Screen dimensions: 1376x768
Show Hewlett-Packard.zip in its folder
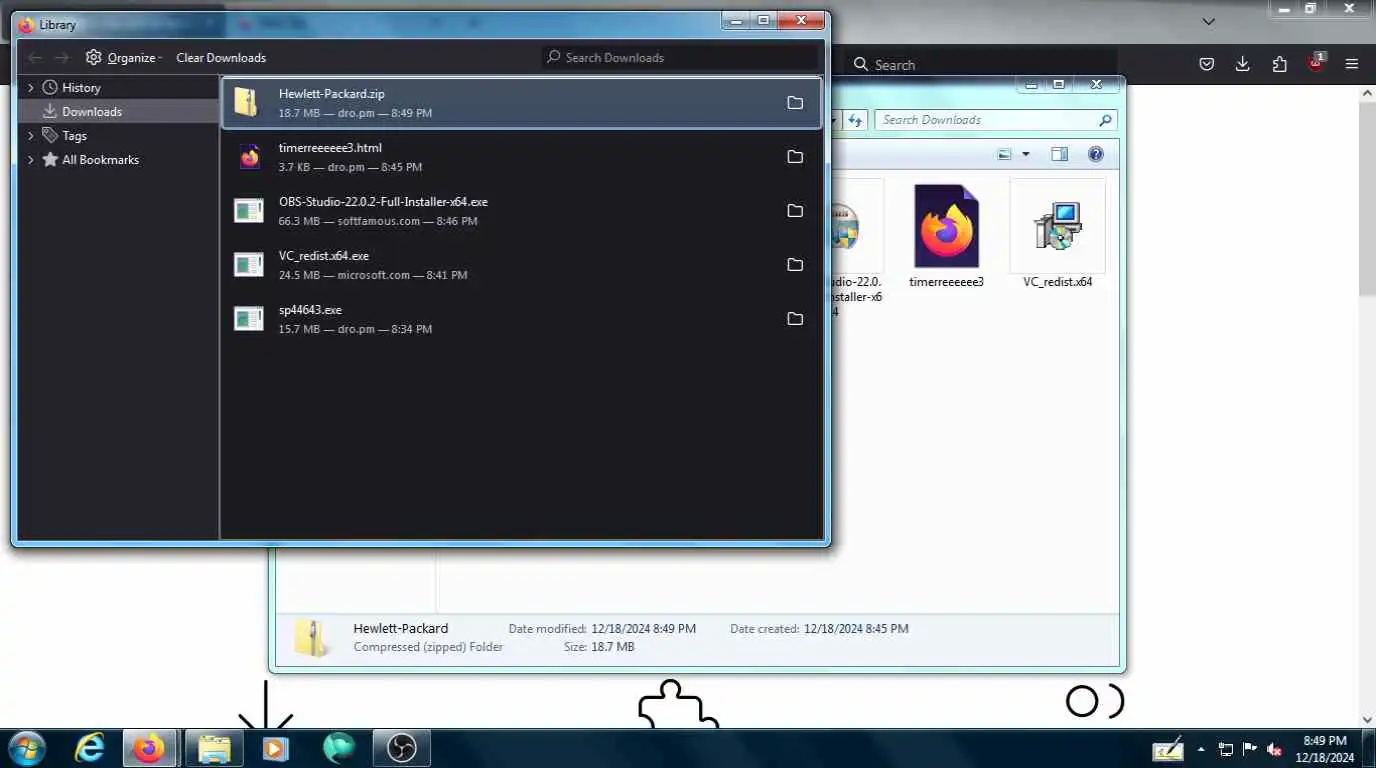click(795, 103)
